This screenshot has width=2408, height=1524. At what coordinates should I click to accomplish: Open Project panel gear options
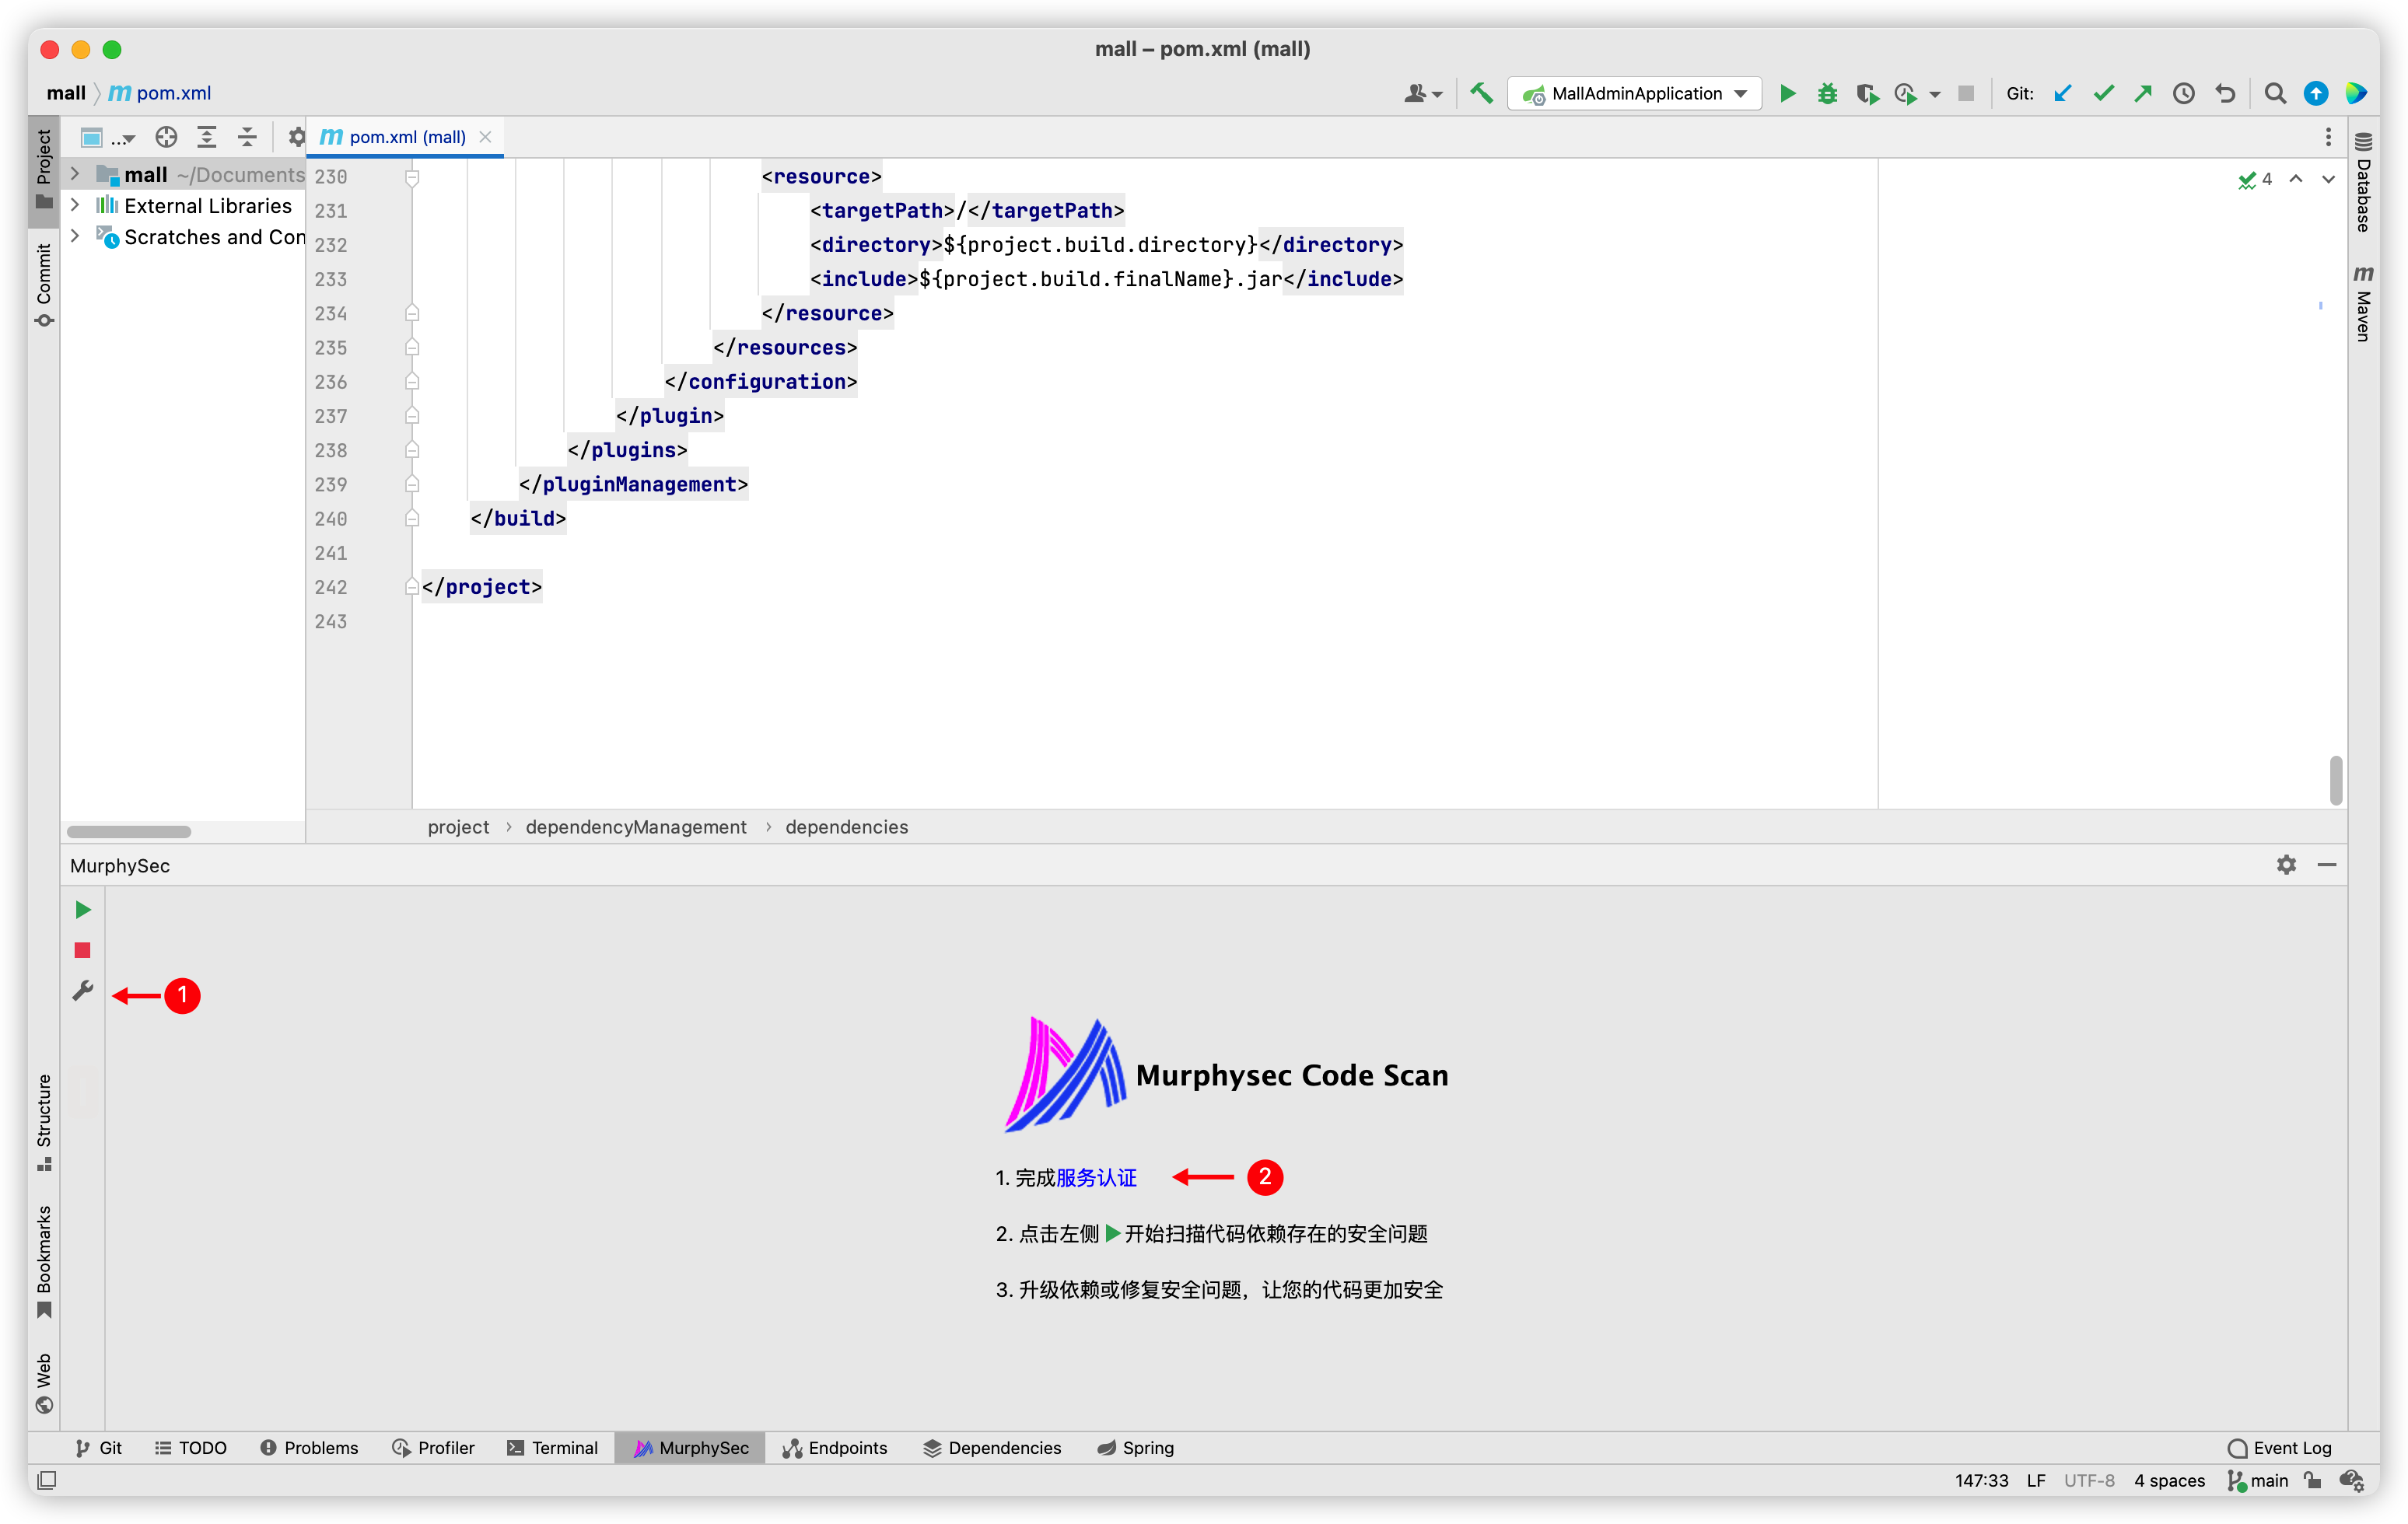(x=296, y=137)
